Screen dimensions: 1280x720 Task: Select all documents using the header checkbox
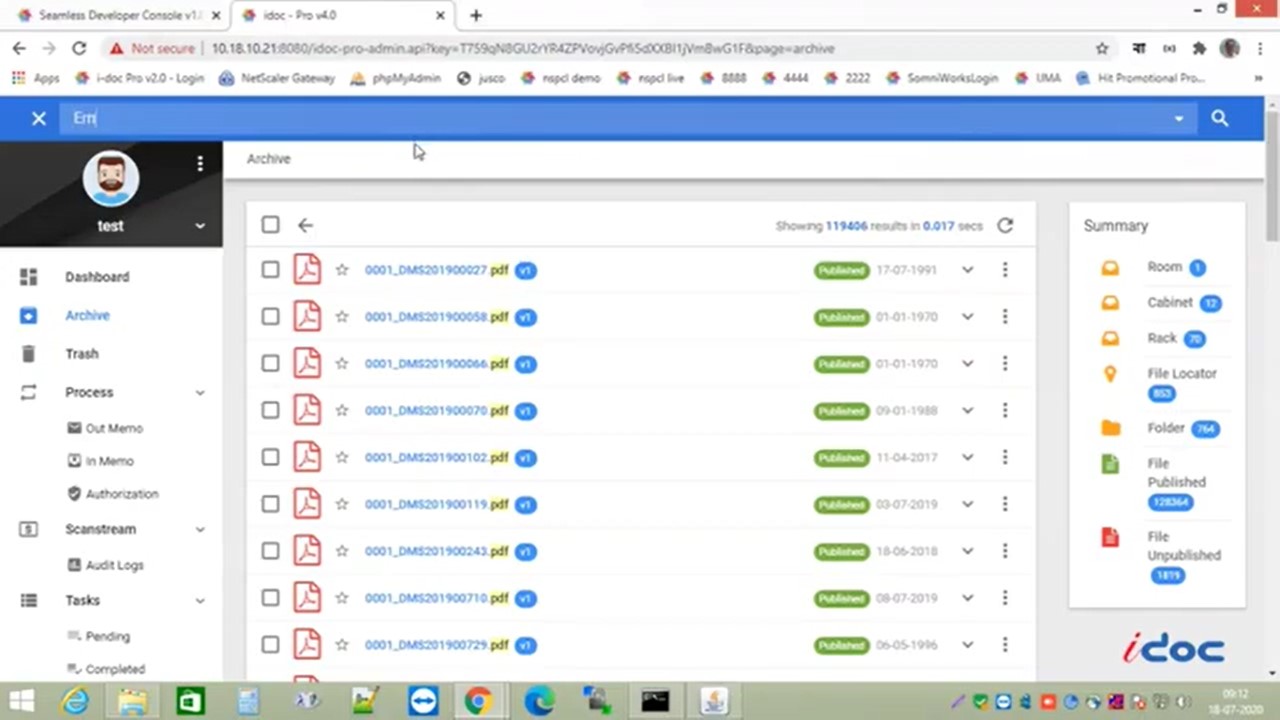[x=270, y=224]
